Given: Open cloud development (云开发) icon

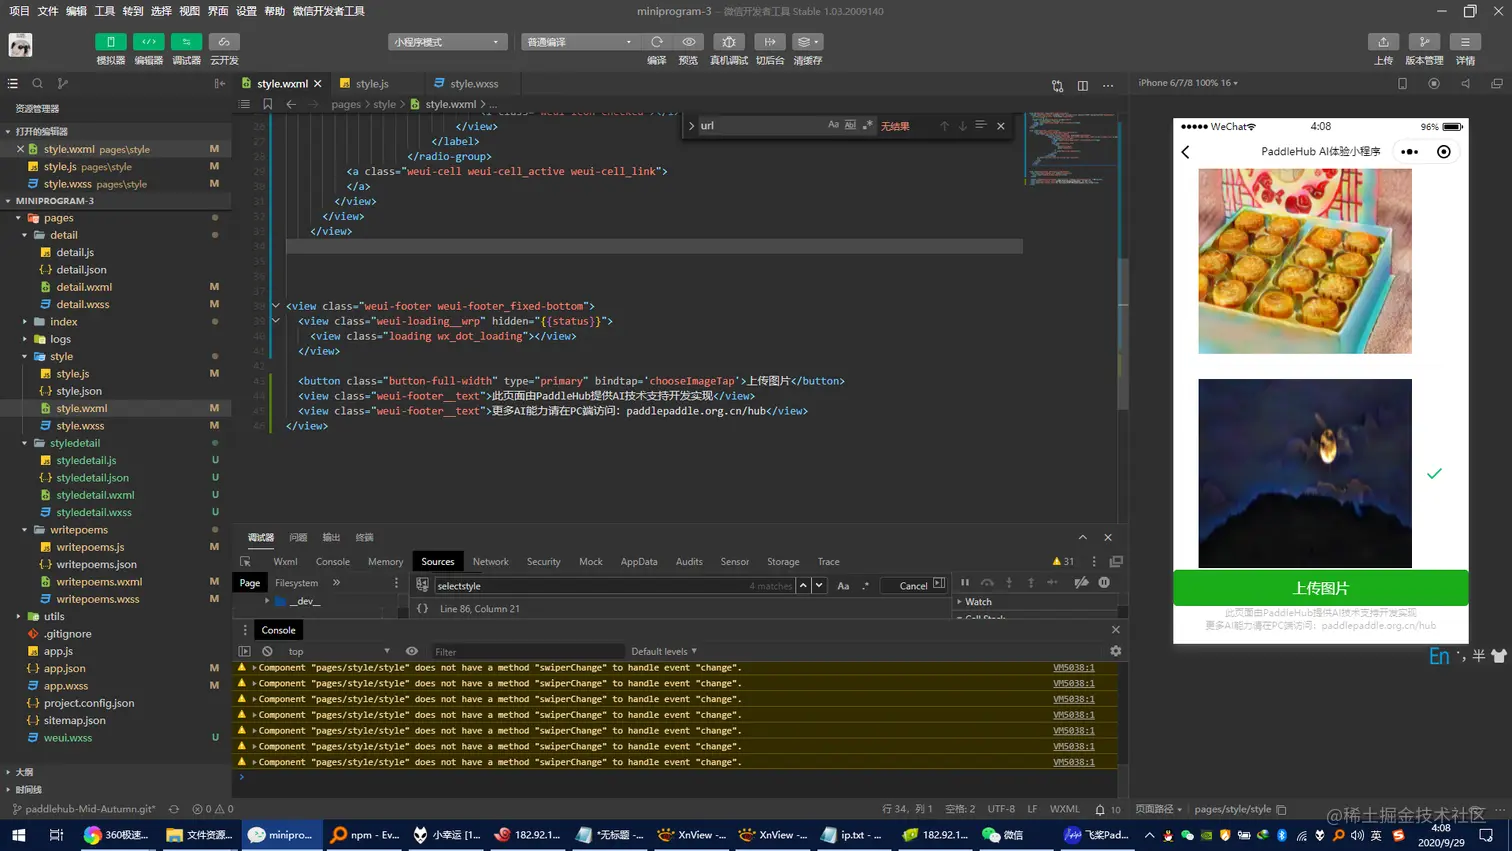Looking at the screenshot, I should [224, 42].
